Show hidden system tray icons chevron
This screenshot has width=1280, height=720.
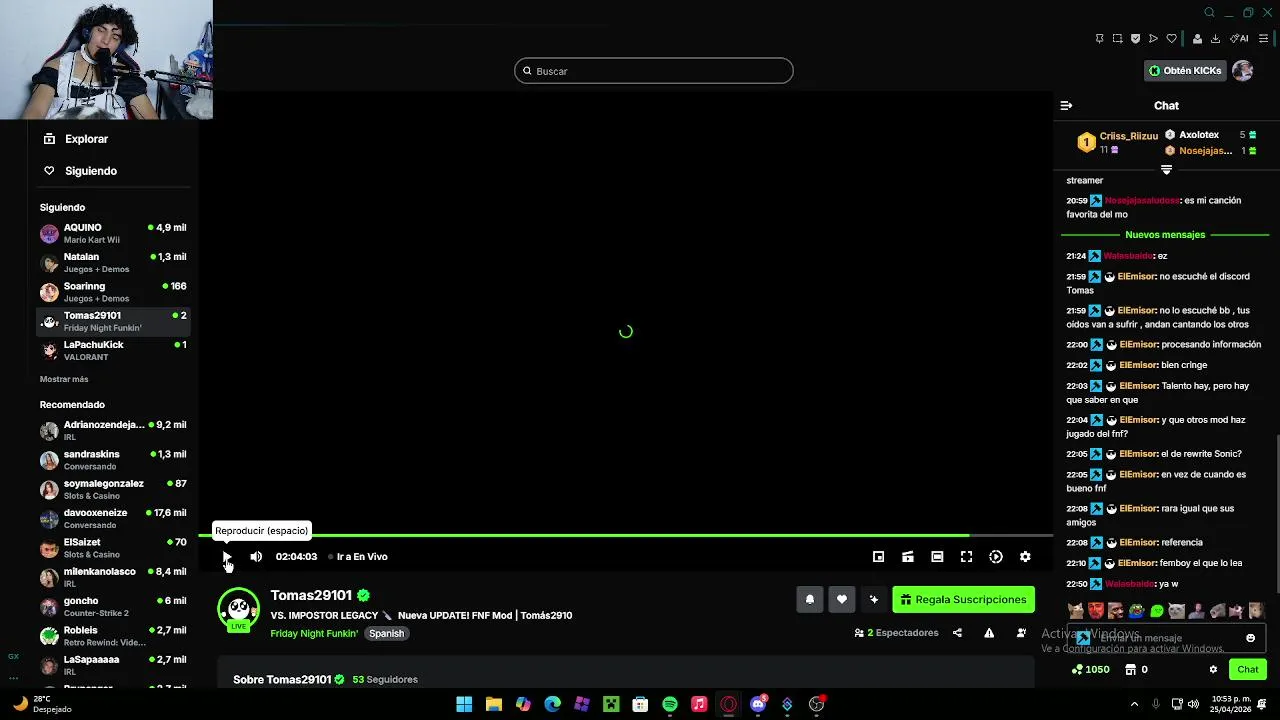coord(1134,704)
